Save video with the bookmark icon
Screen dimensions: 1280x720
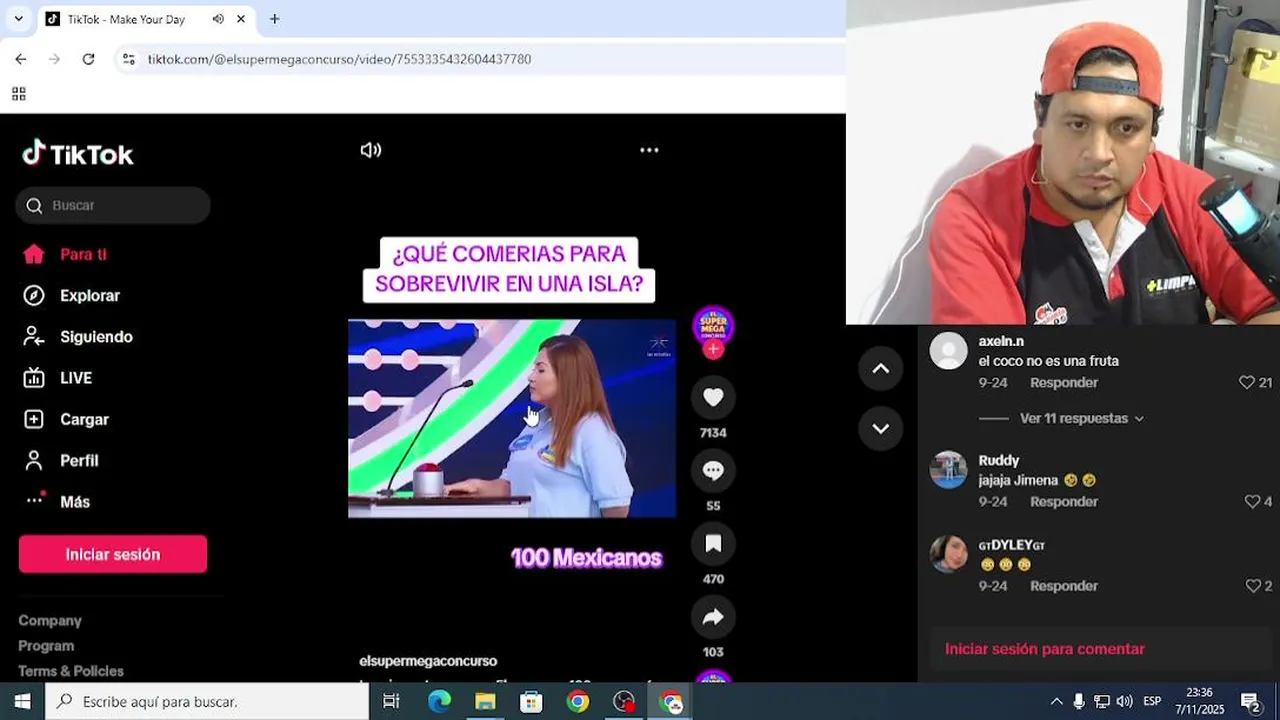pyautogui.click(x=713, y=543)
